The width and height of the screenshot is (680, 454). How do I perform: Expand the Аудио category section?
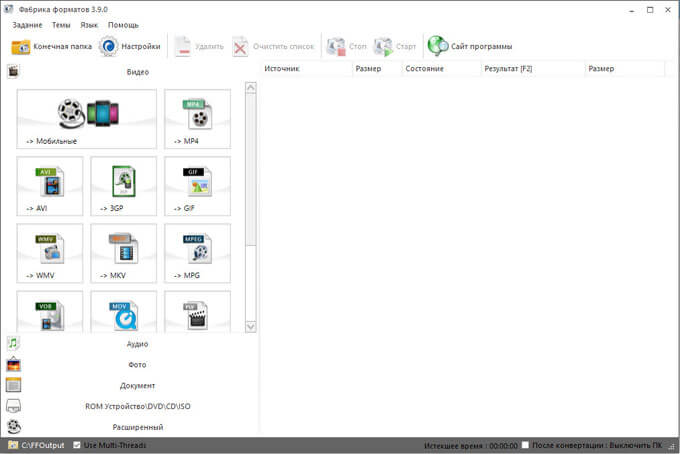coord(137,343)
